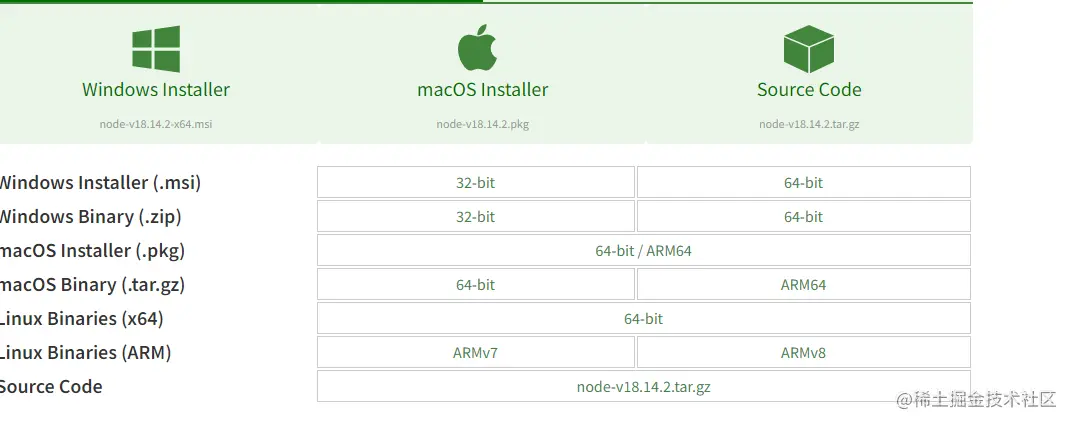Screen dimensions: 1072x425
Task: Download node-v18.14.2.tar.gz from table row
Action: point(643,387)
